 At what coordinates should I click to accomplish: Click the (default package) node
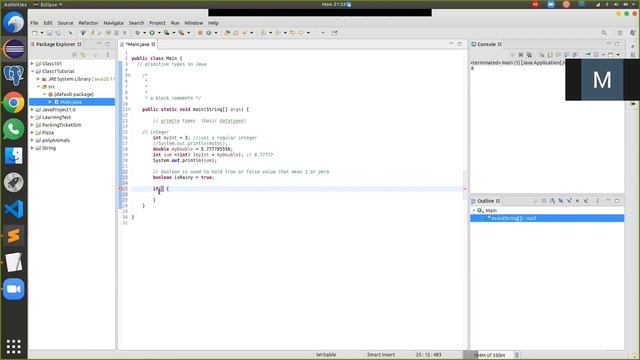(x=73, y=94)
